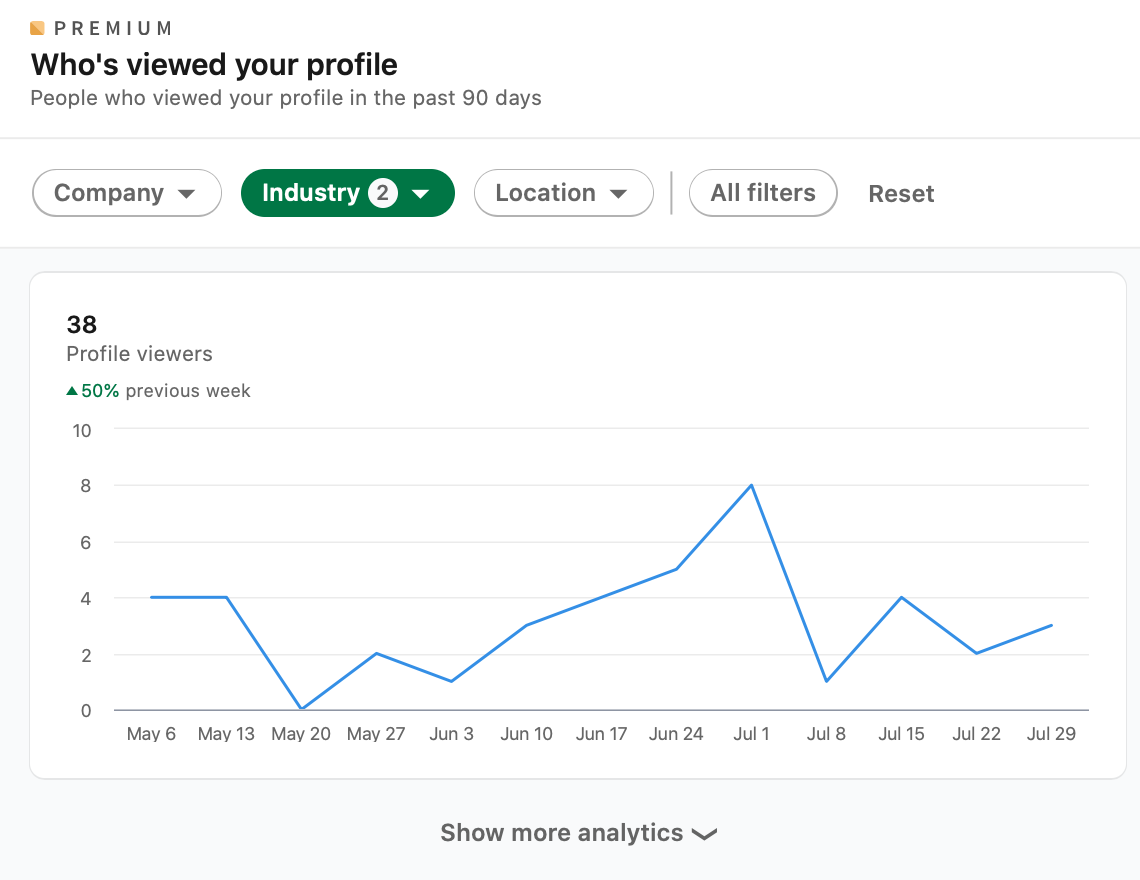The image size is (1140, 880).
Task: Click the All filters button
Action: click(x=763, y=193)
